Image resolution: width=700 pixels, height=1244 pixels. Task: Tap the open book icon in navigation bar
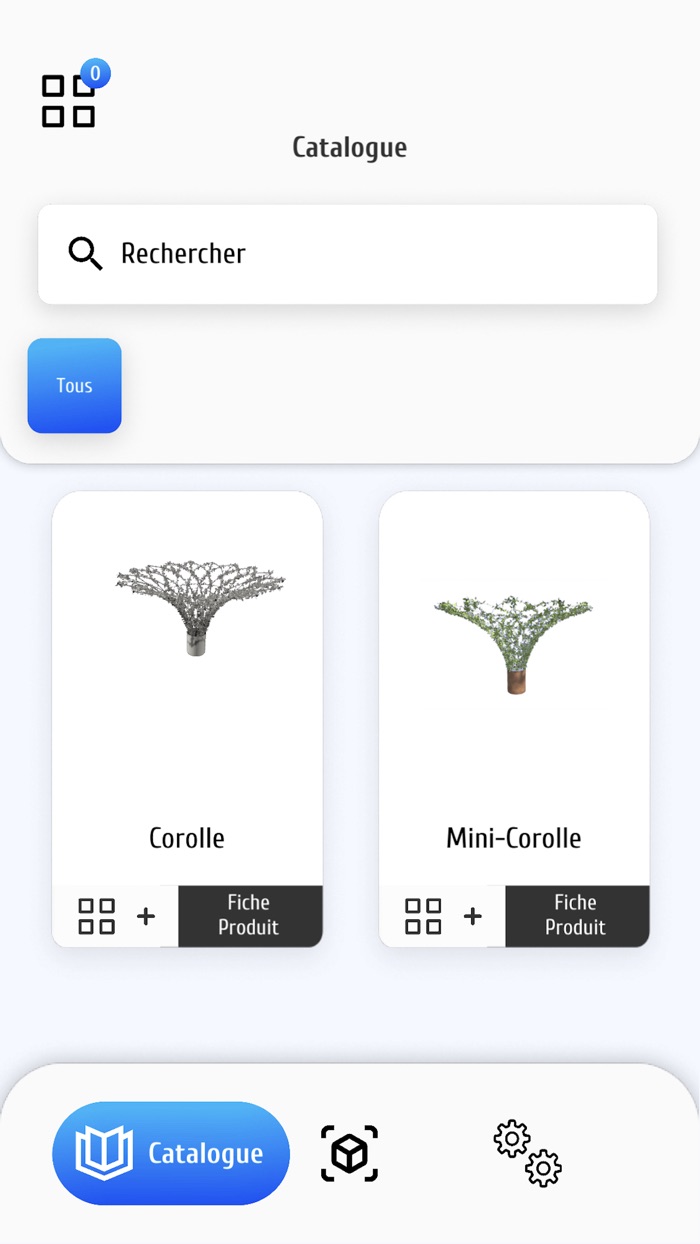coord(105,1153)
